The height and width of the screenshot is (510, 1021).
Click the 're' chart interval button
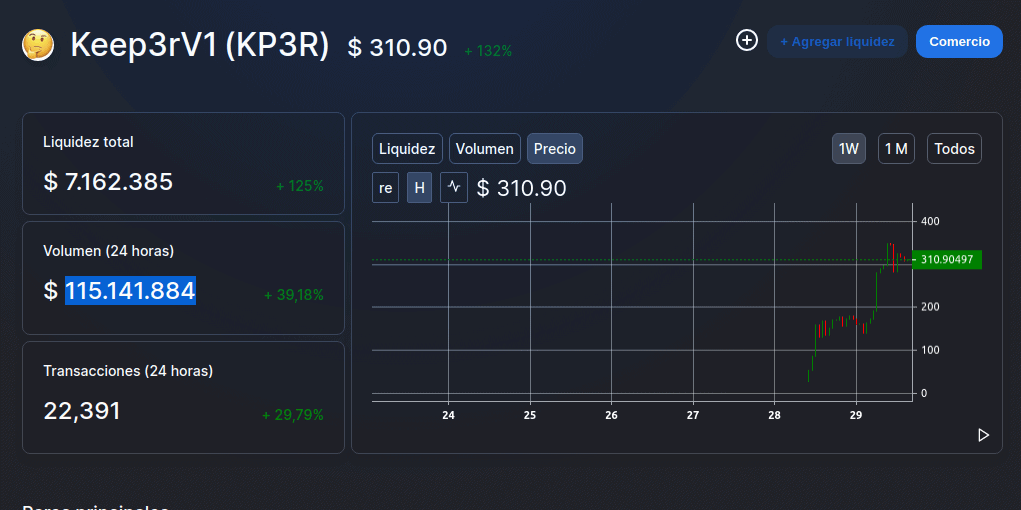pos(385,188)
